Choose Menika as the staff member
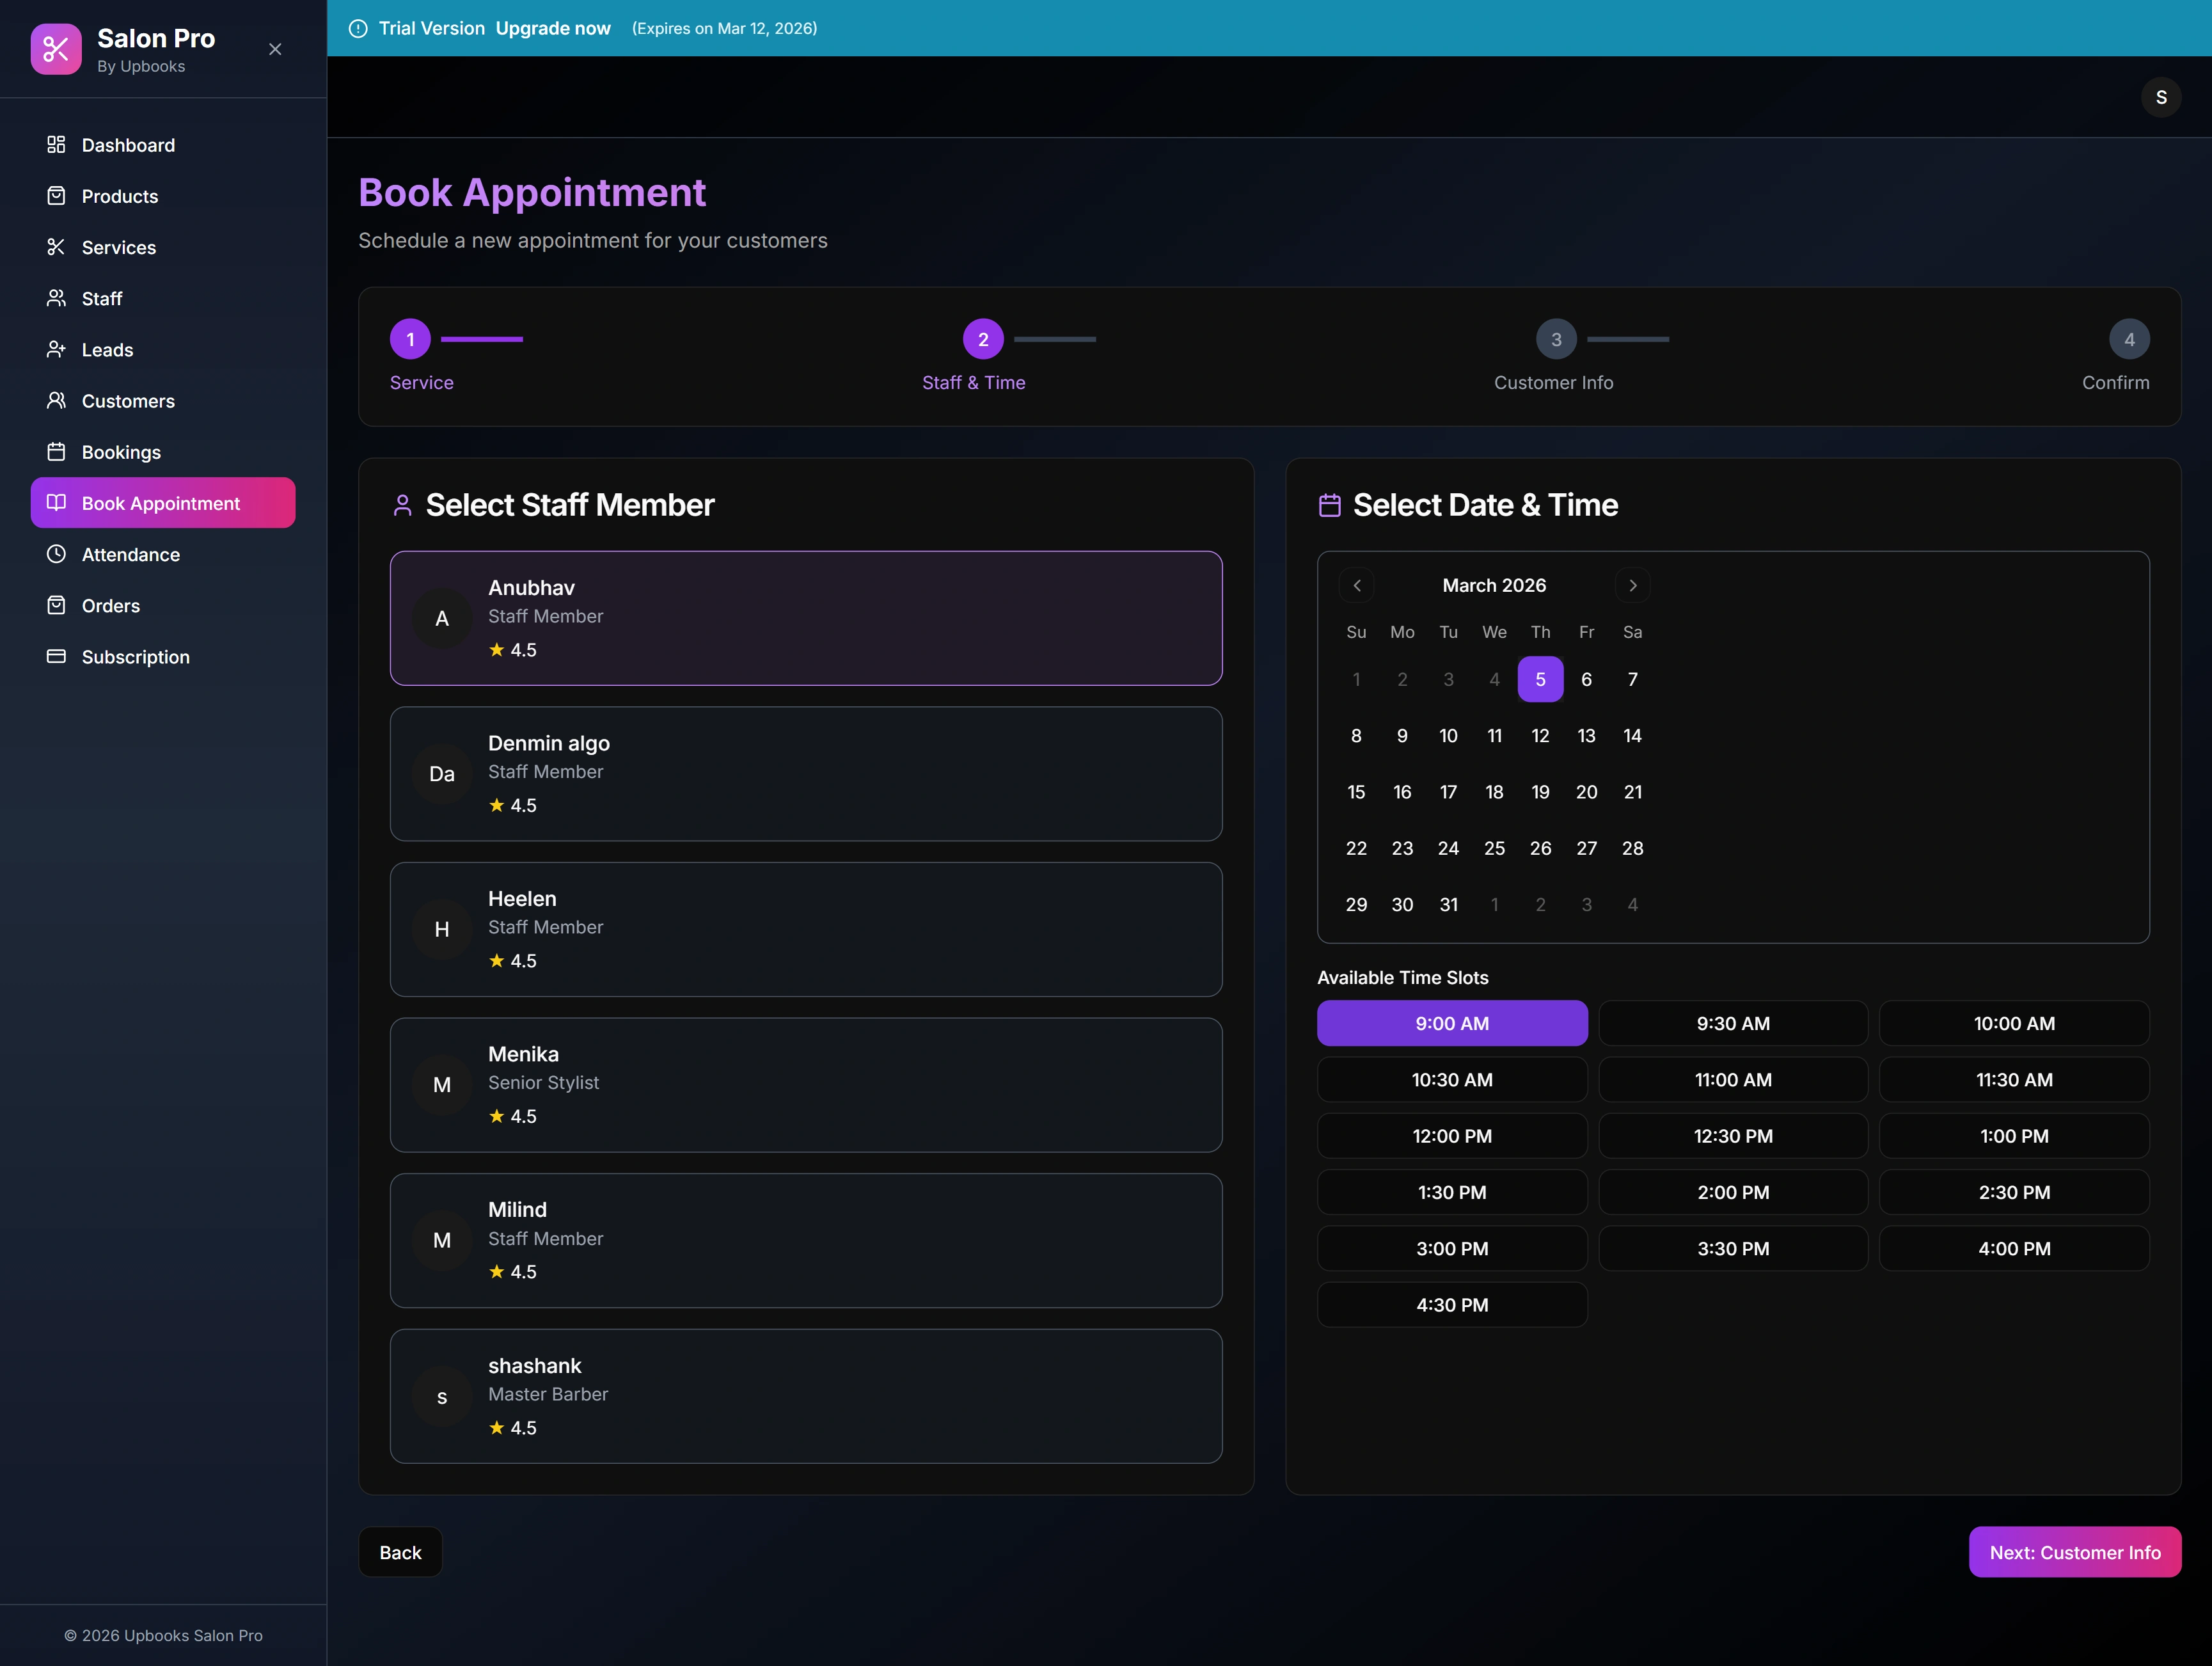The image size is (2212, 1666). click(806, 1084)
